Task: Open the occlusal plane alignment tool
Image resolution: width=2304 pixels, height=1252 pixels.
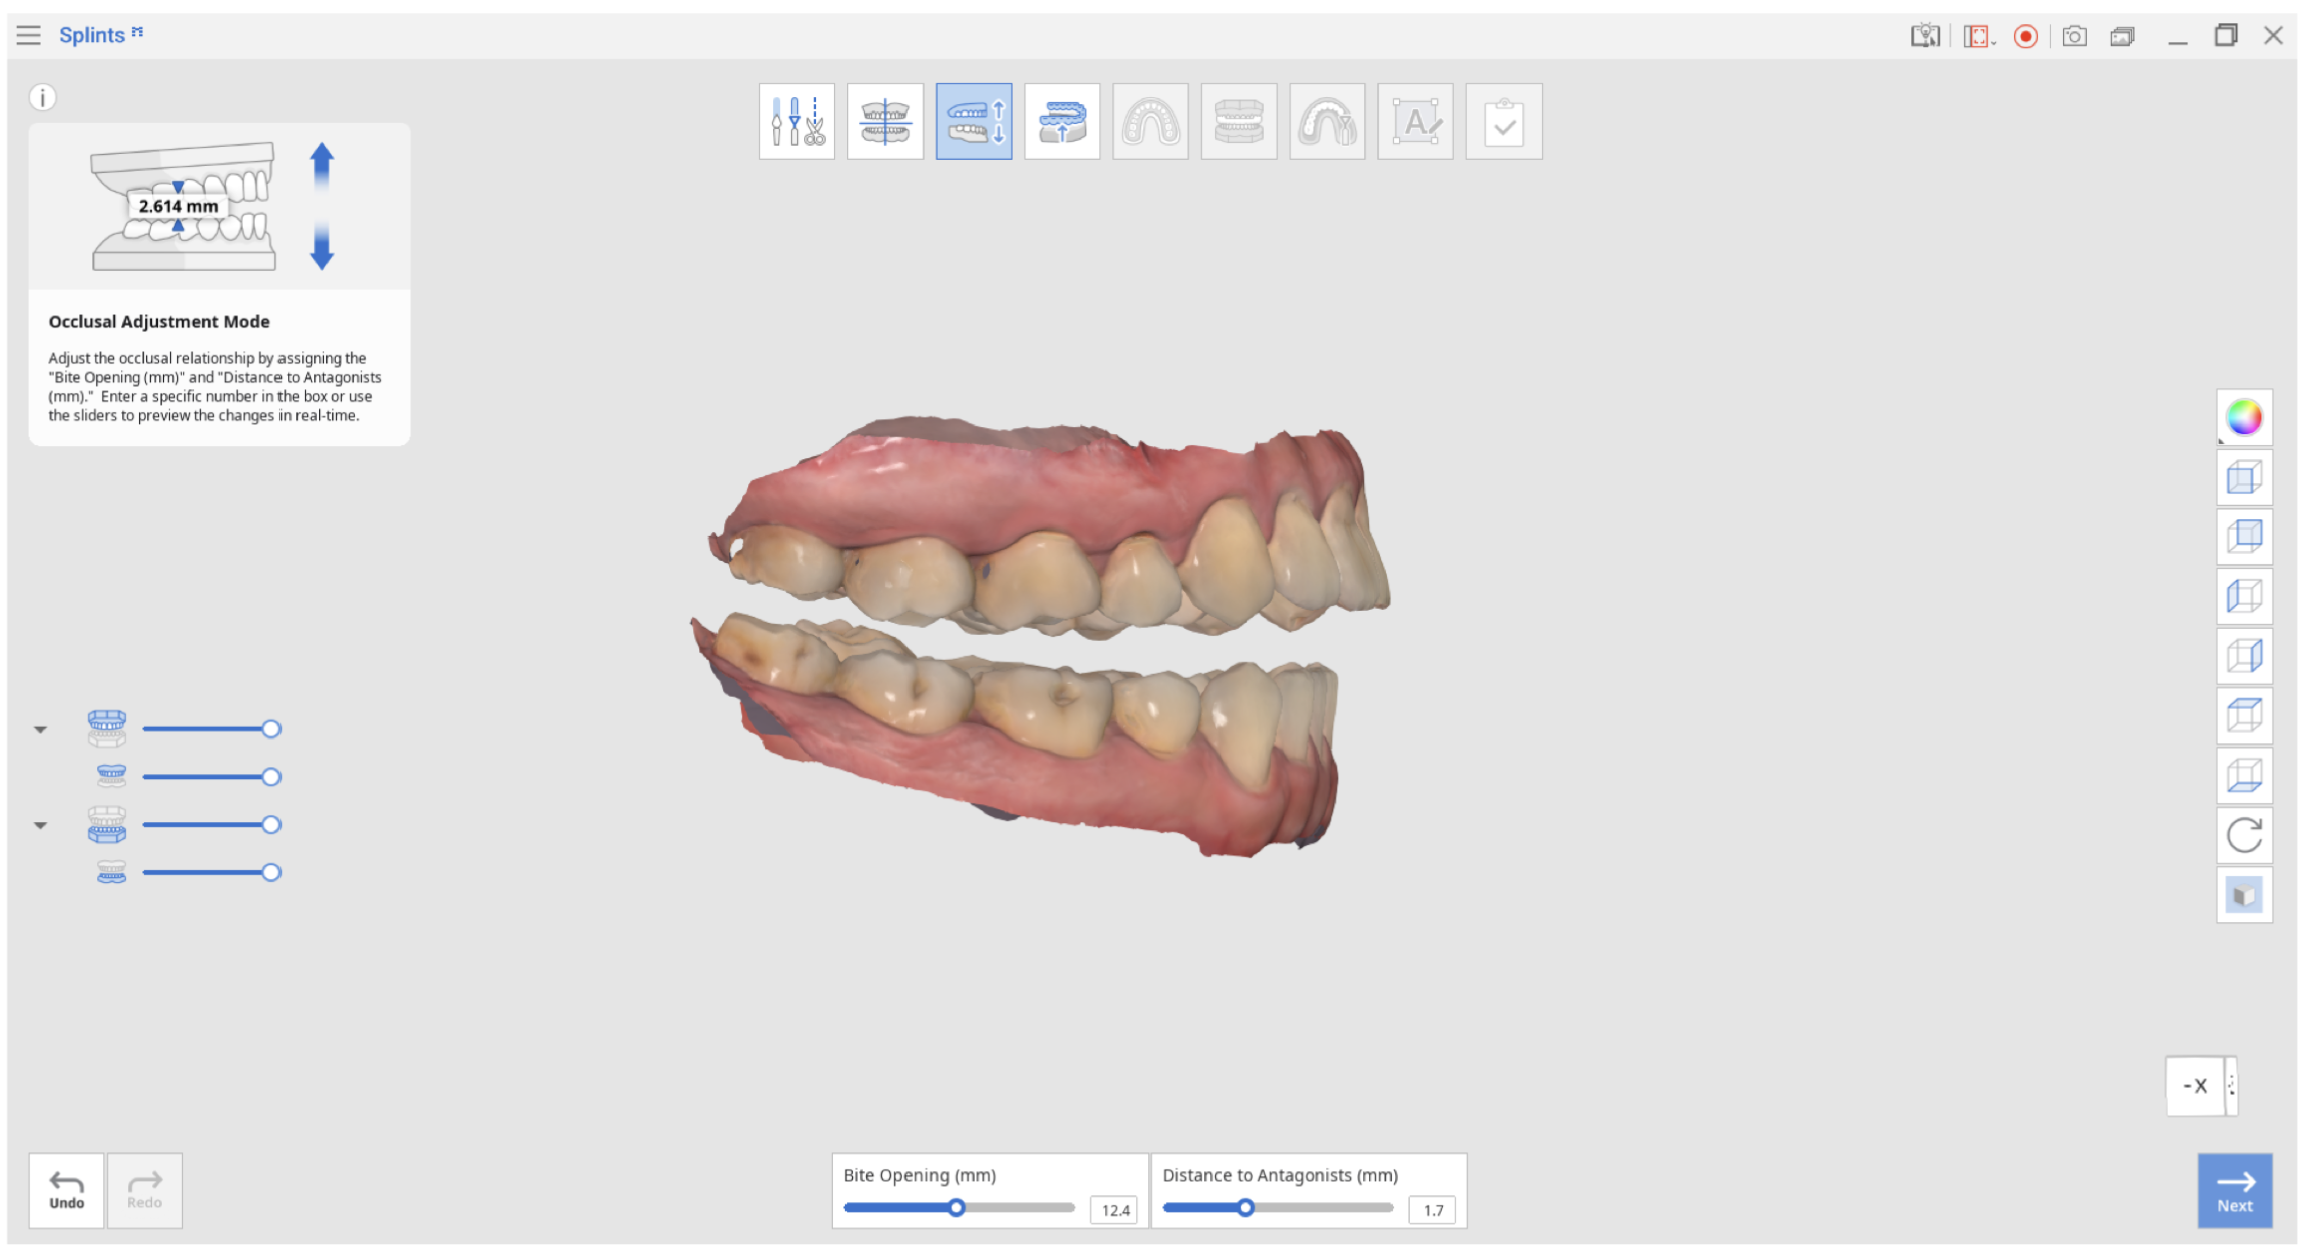Action: click(886, 120)
